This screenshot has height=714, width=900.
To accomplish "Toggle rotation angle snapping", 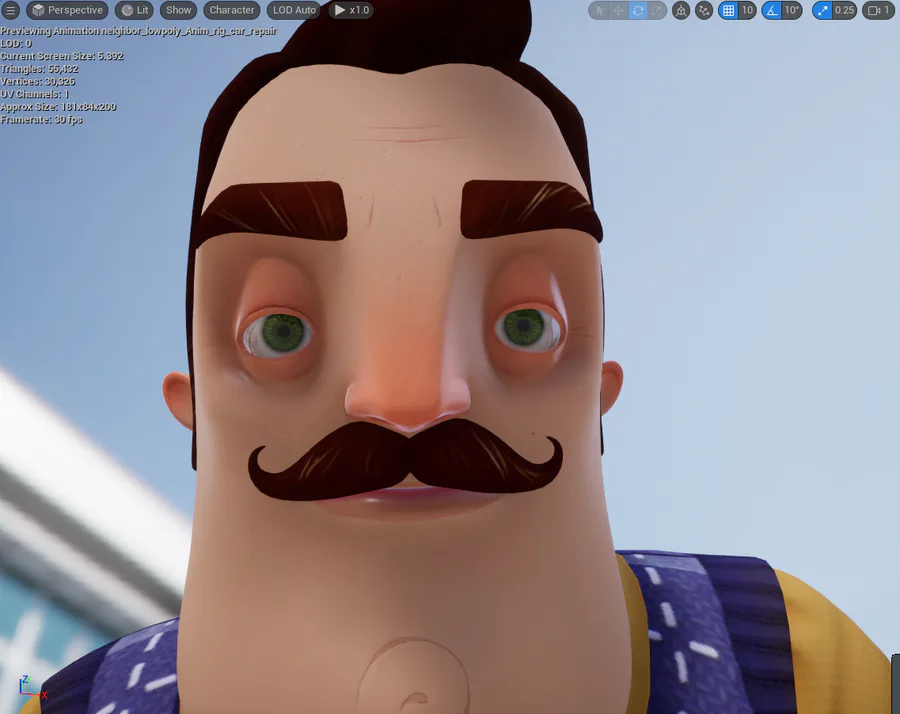I will [772, 10].
